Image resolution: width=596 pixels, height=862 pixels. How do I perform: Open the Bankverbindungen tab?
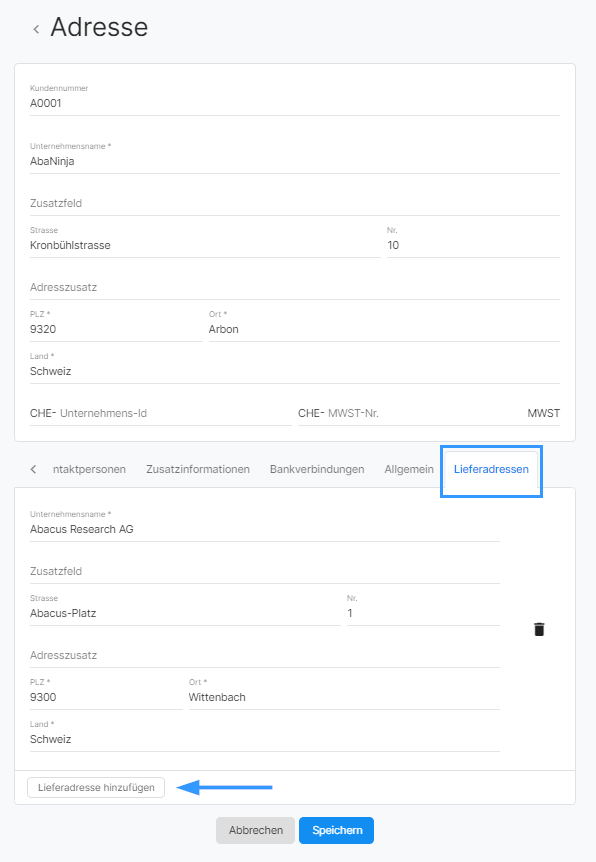[317, 469]
